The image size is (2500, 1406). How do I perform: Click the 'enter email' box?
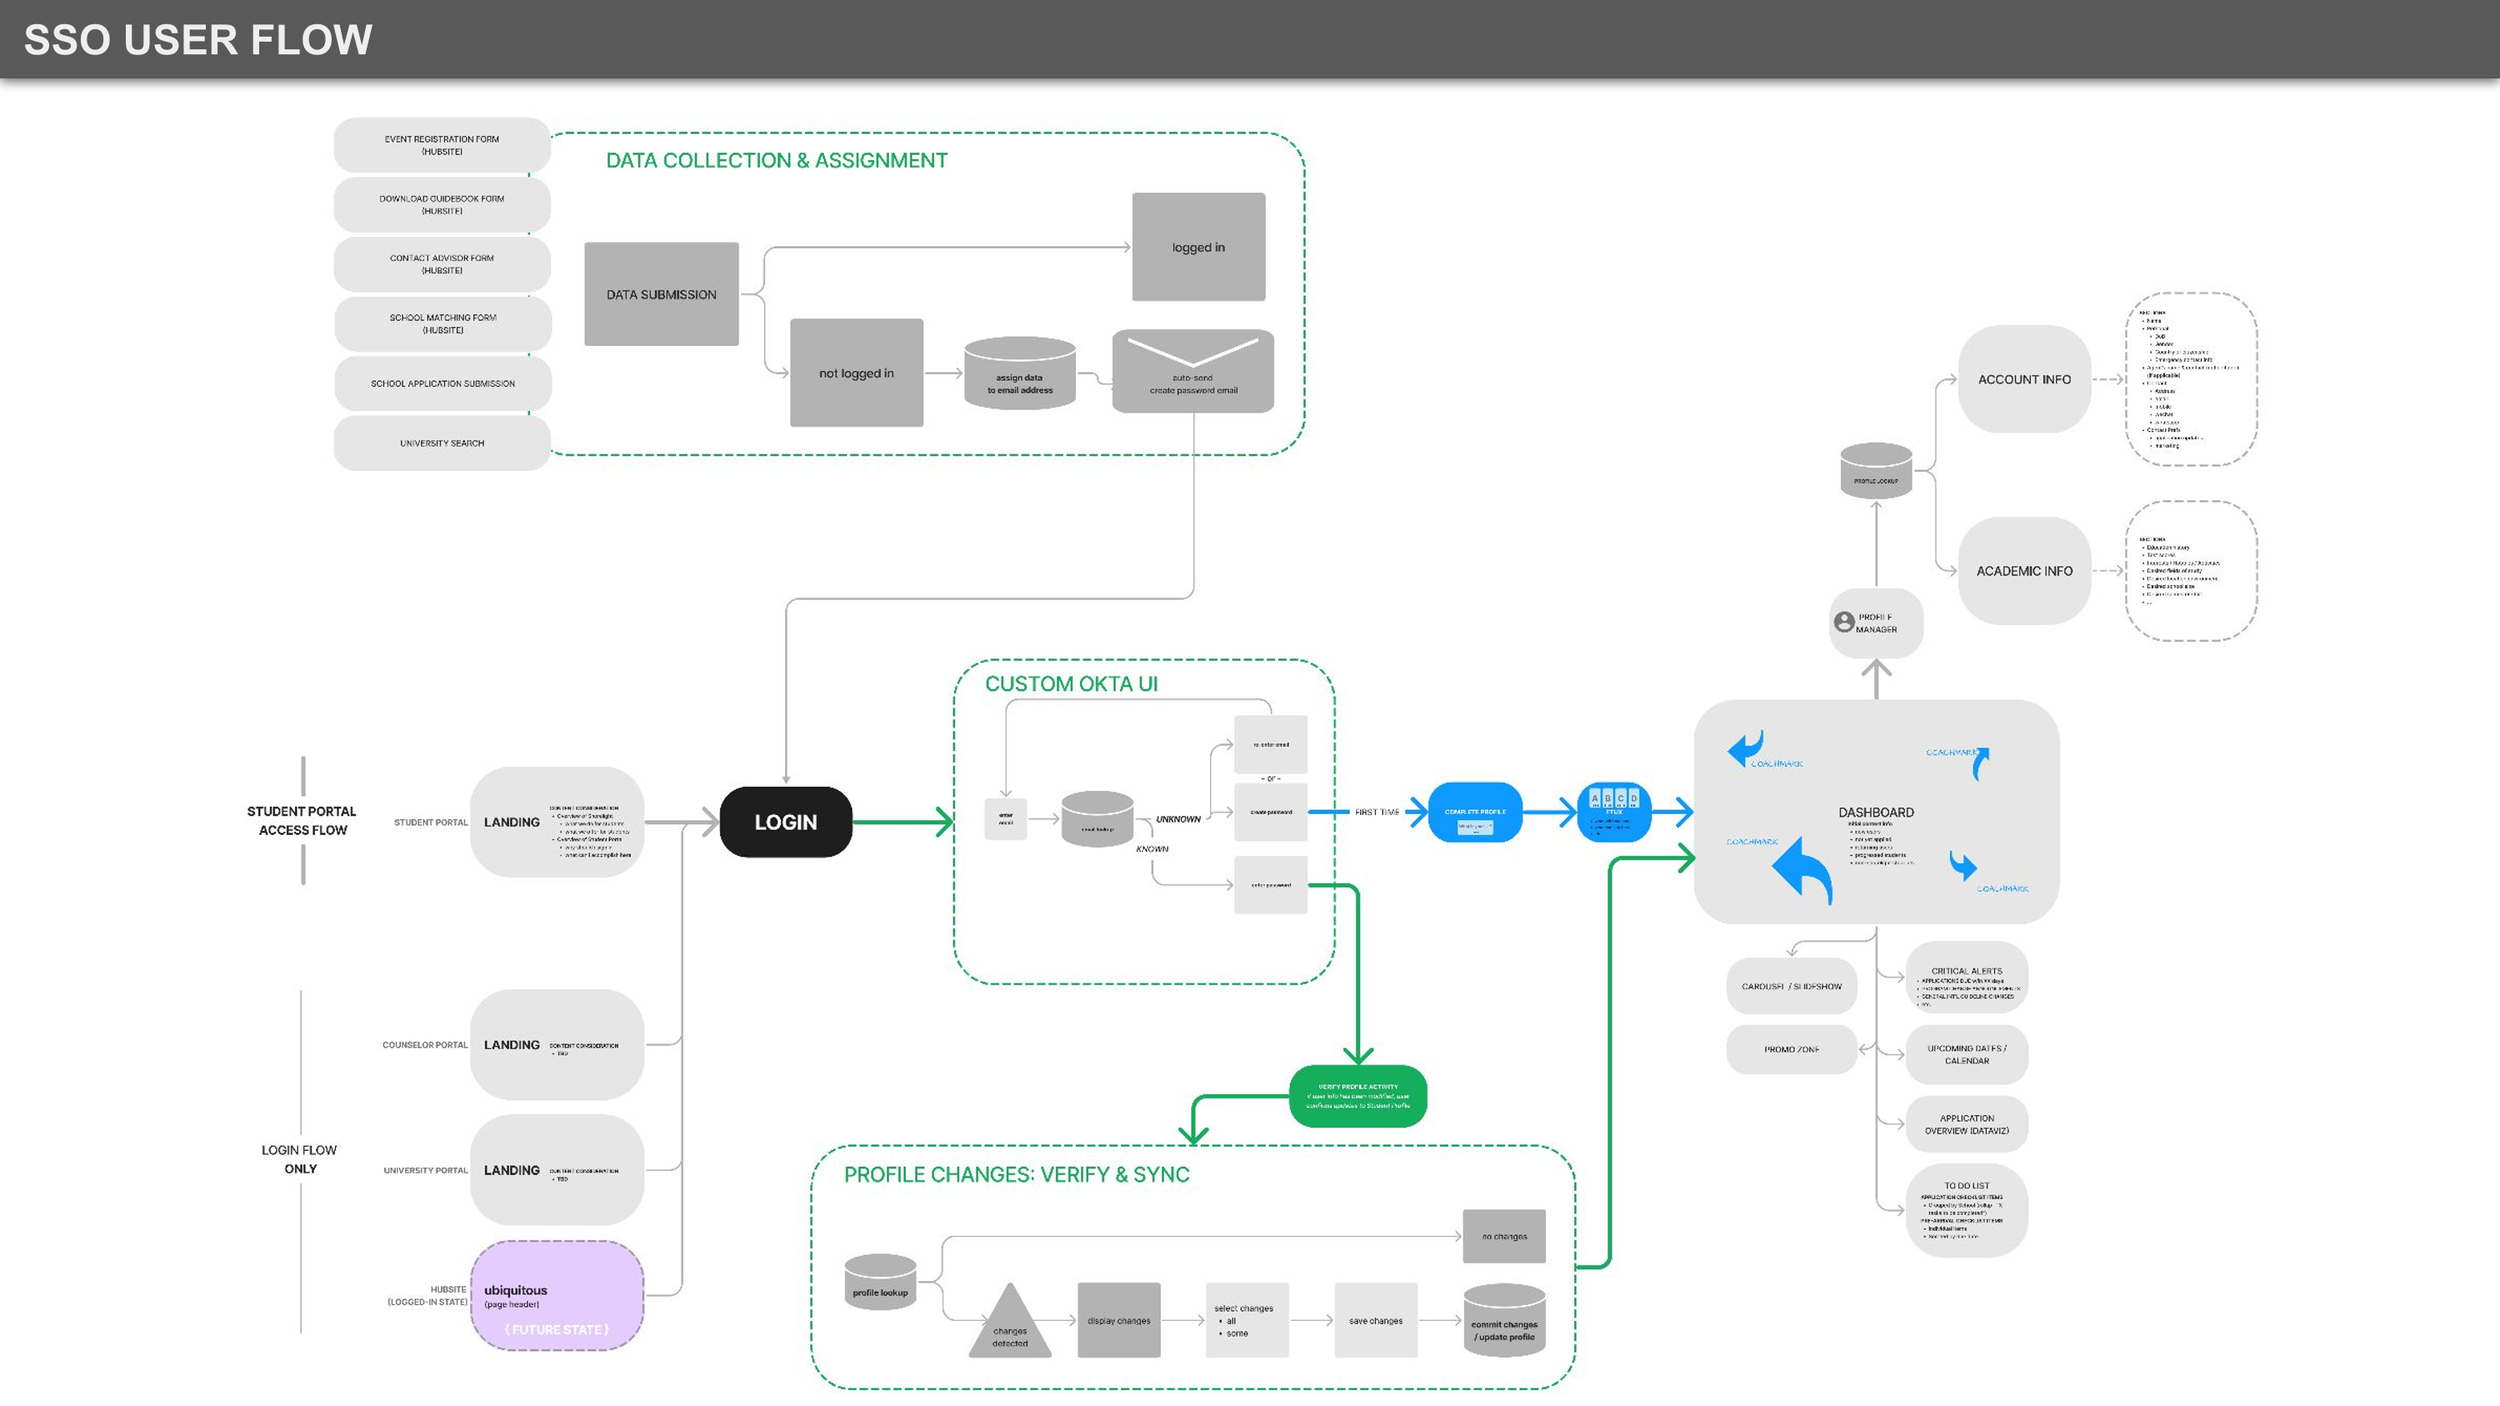[x=1006, y=819]
